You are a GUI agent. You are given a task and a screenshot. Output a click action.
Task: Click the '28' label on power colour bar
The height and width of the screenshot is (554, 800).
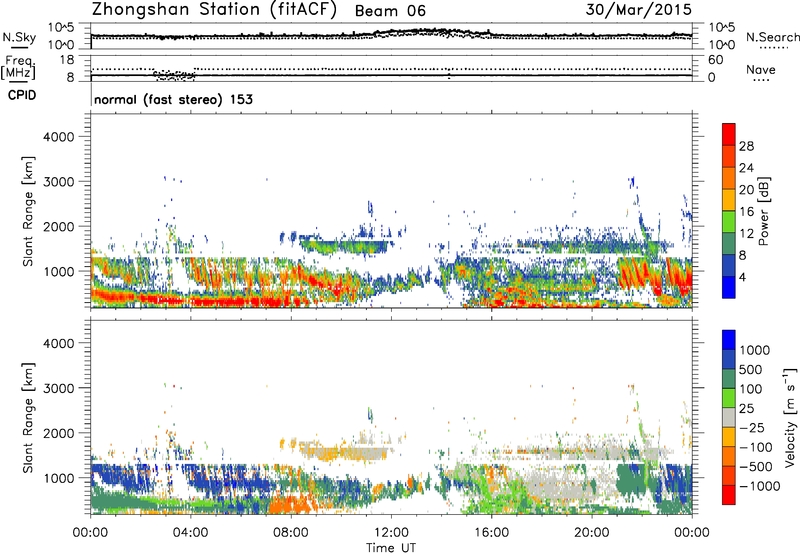click(x=746, y=146)
